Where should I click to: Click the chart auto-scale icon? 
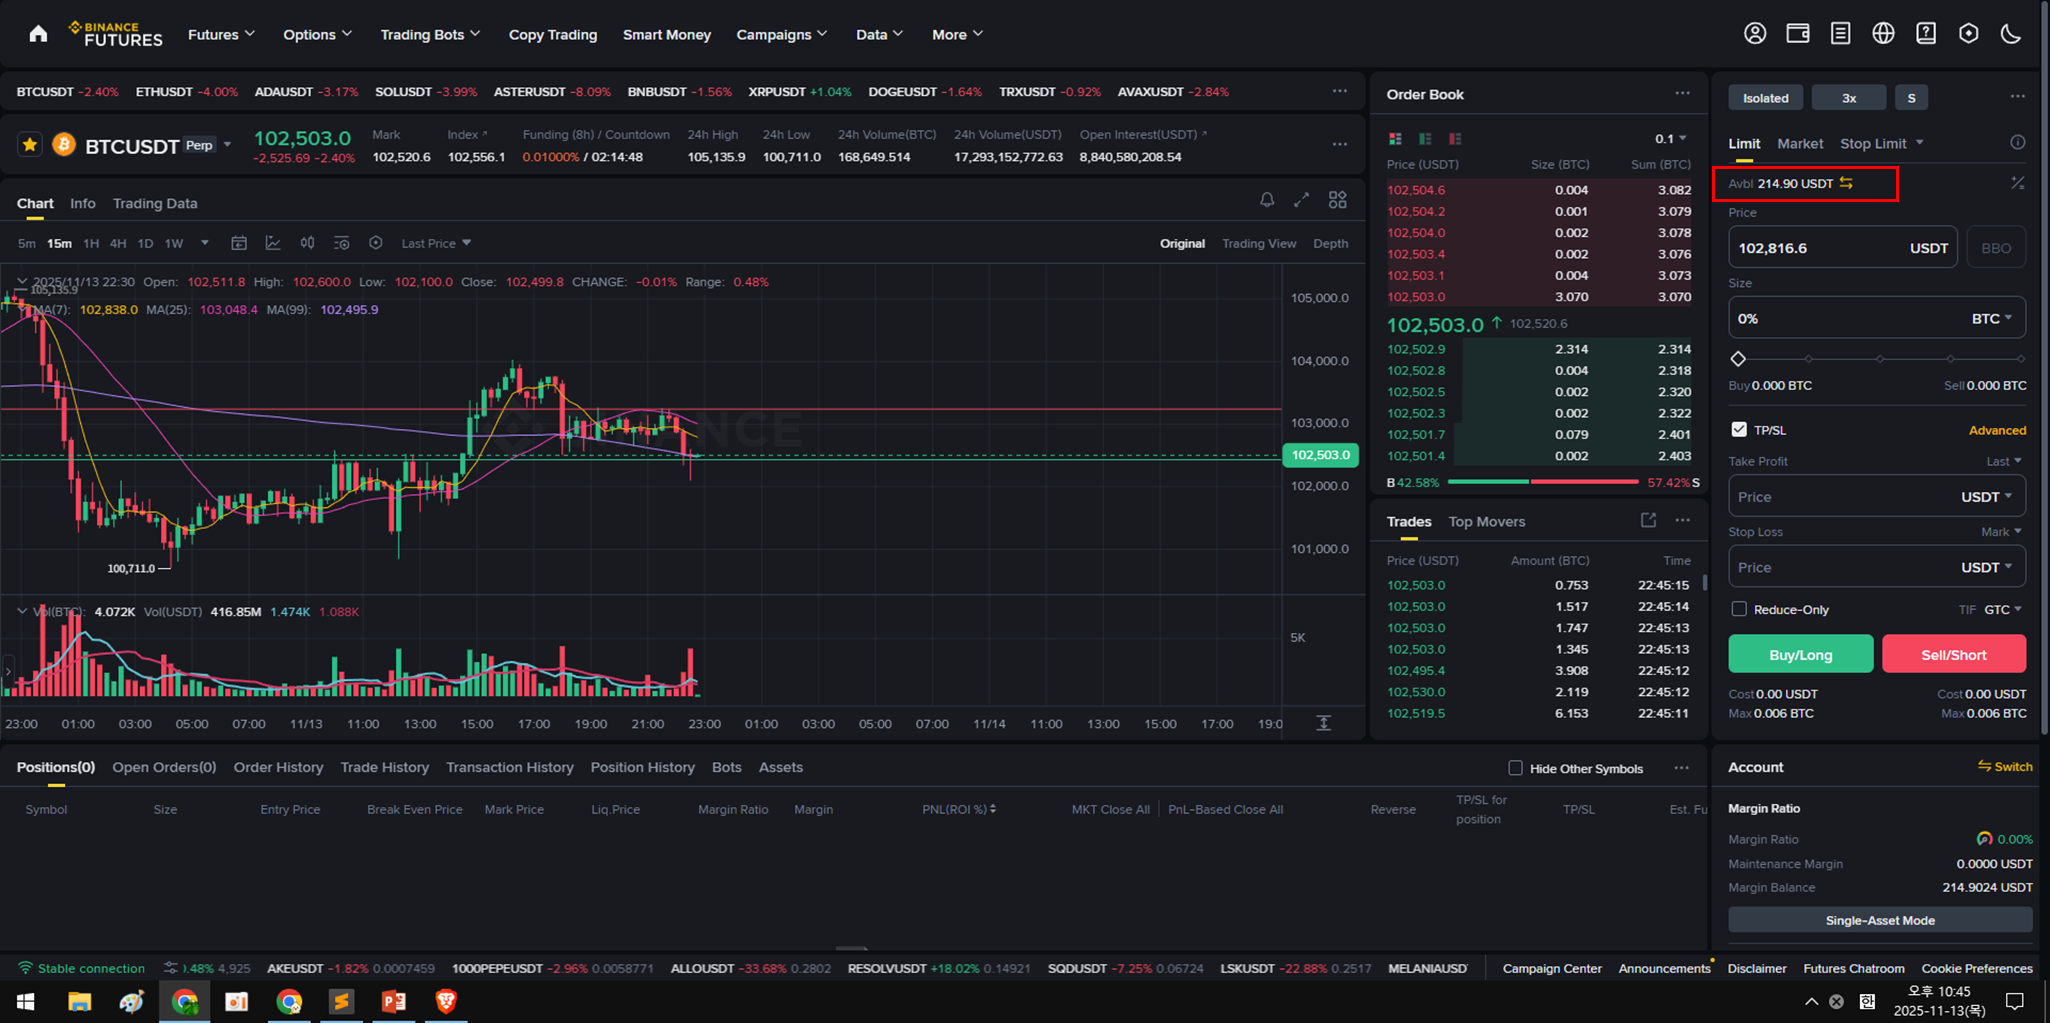coord(1324,723)
